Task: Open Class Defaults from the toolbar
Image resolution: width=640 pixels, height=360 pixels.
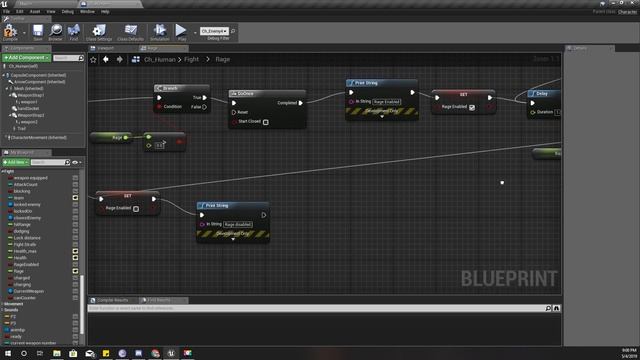Action: [x=131, y=31]
